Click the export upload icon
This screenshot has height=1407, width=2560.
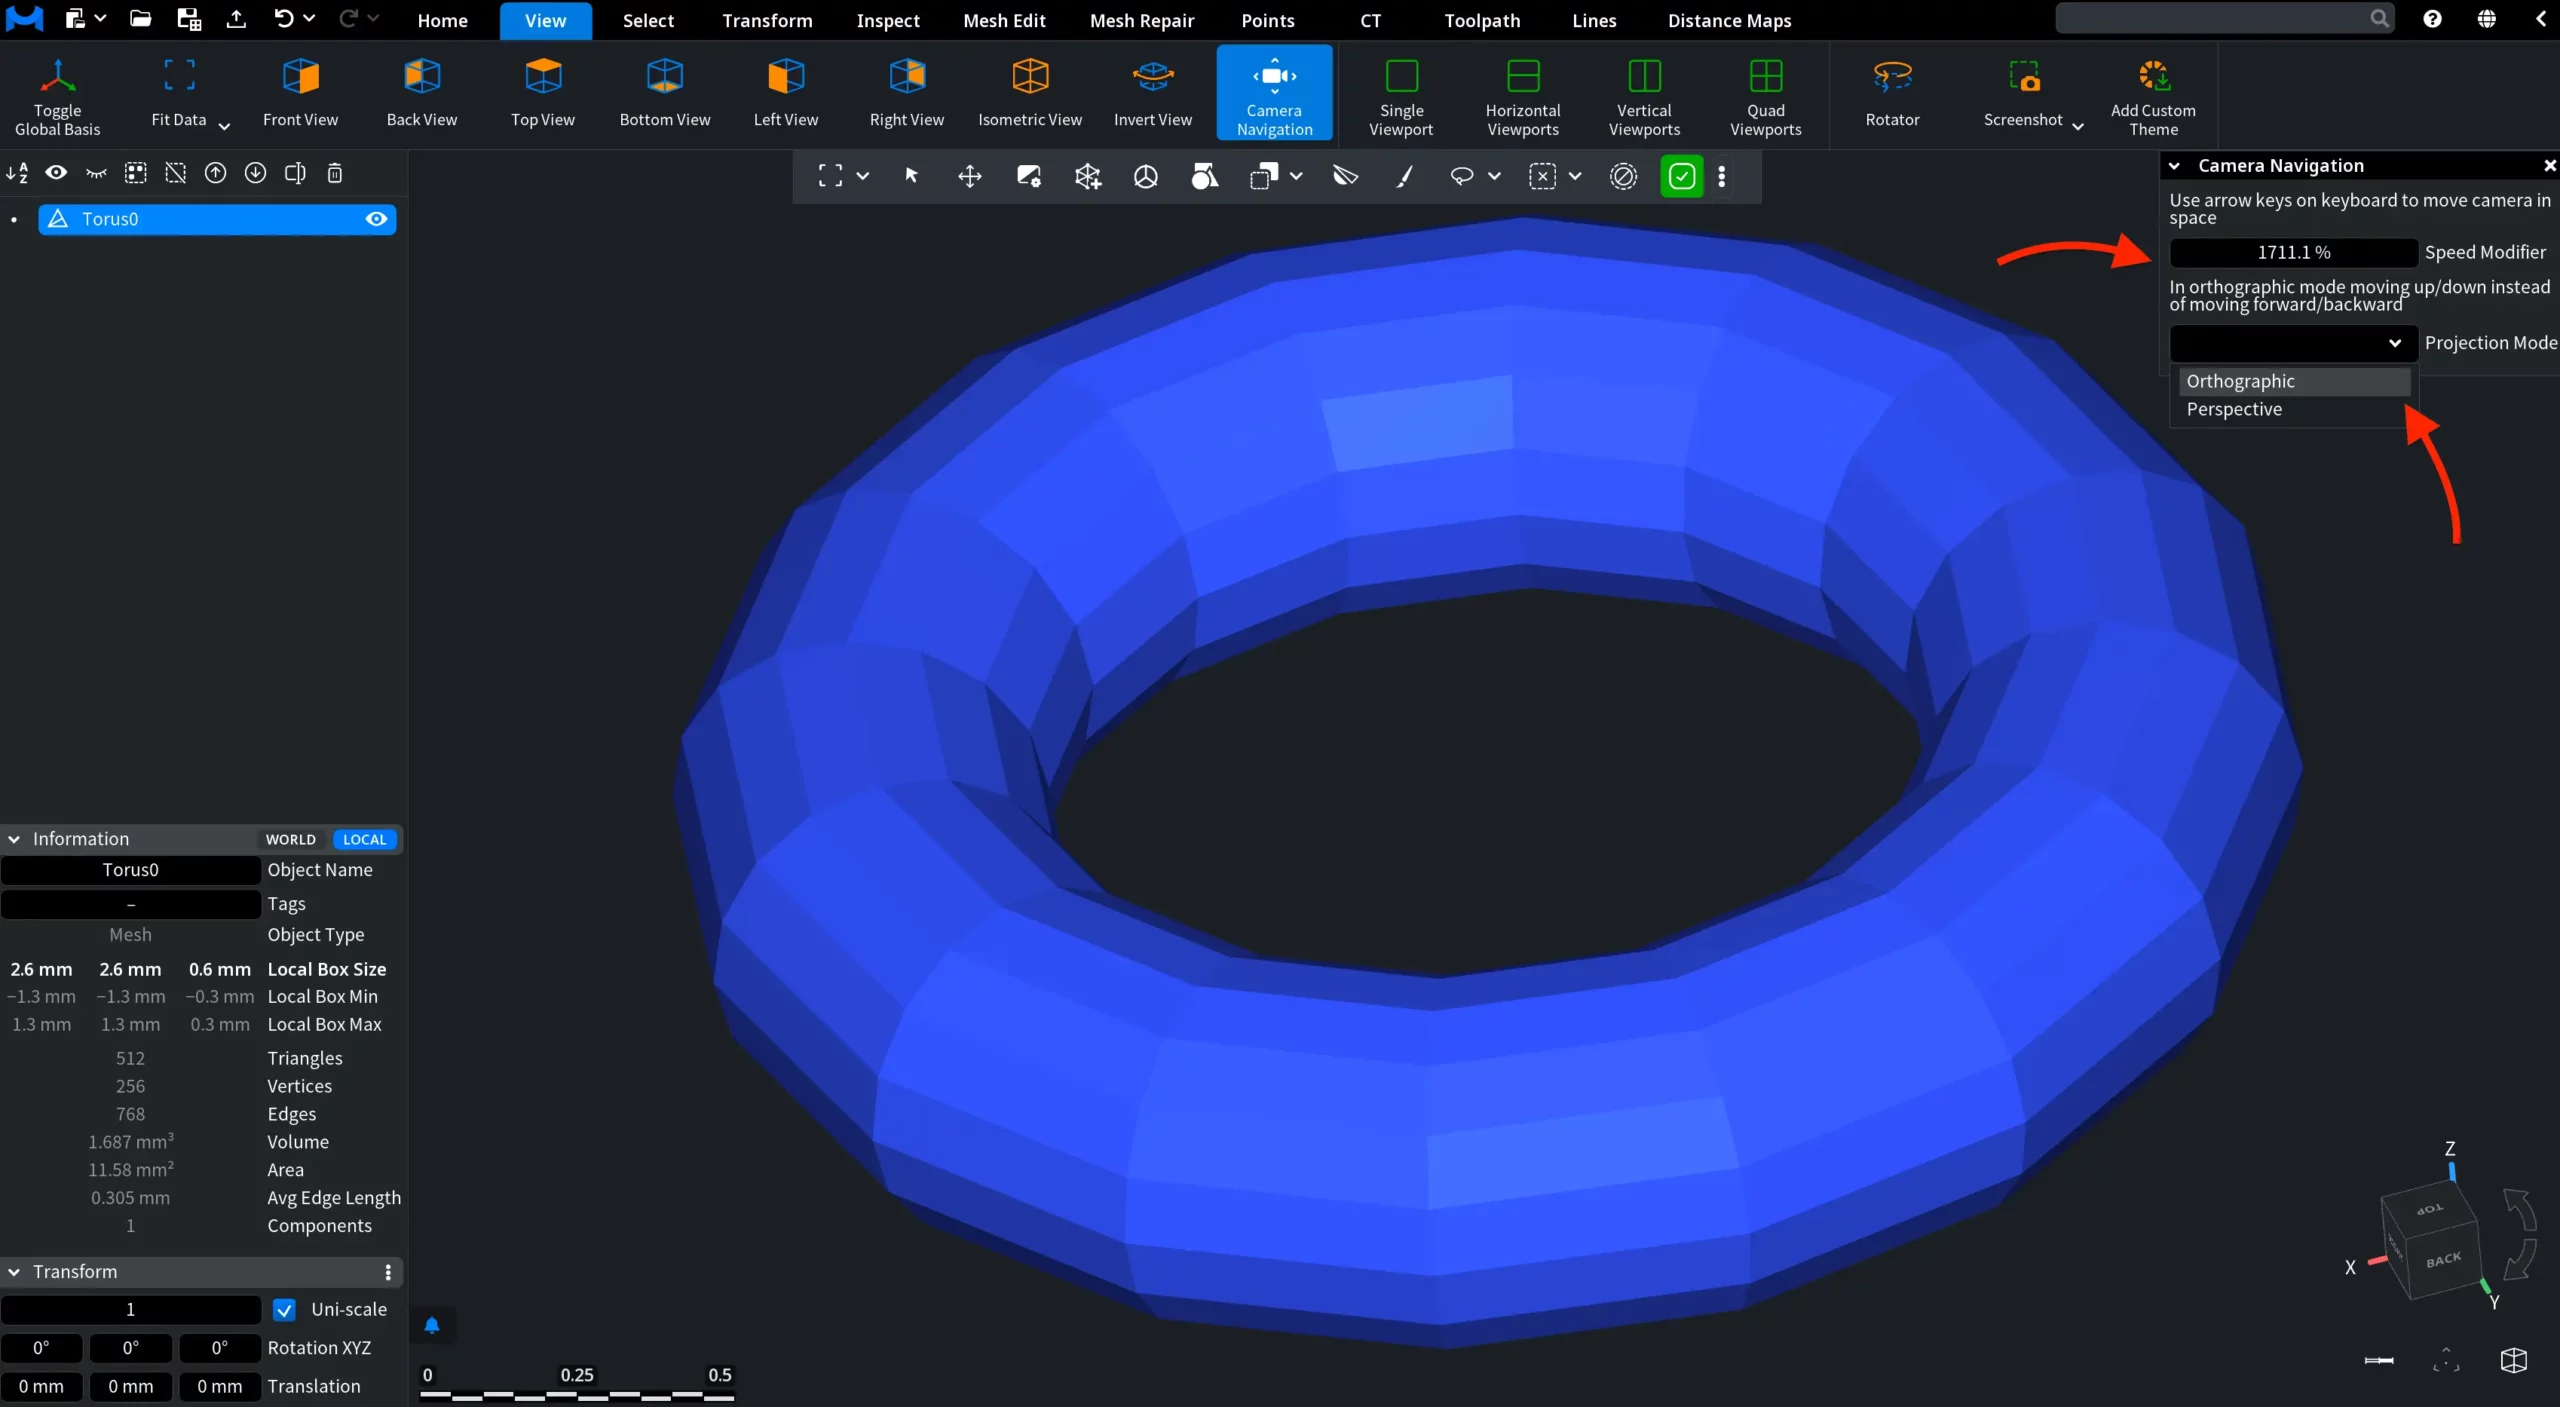pyautogui.click(x=236, y=18)
